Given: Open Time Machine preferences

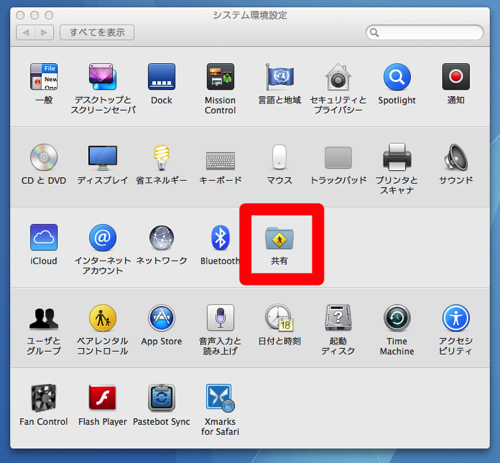Looking at the screenshot, I should [x=397, y=318].
